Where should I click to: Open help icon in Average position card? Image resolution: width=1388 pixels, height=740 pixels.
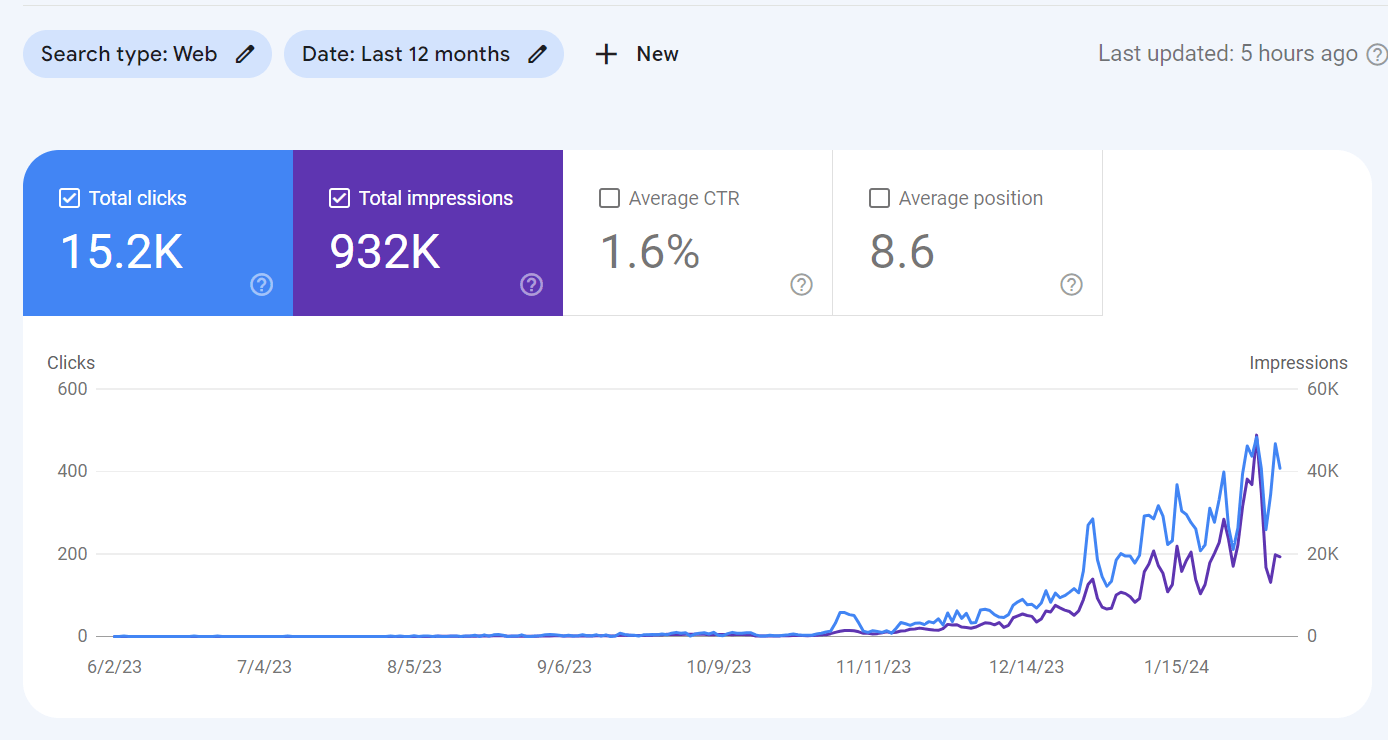[x=1071, y=285]
